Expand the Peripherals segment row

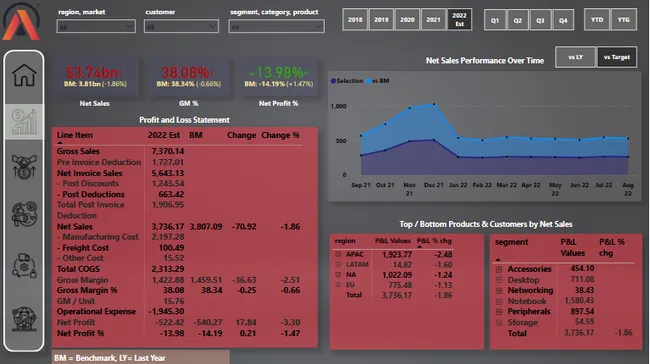point(499,312)
